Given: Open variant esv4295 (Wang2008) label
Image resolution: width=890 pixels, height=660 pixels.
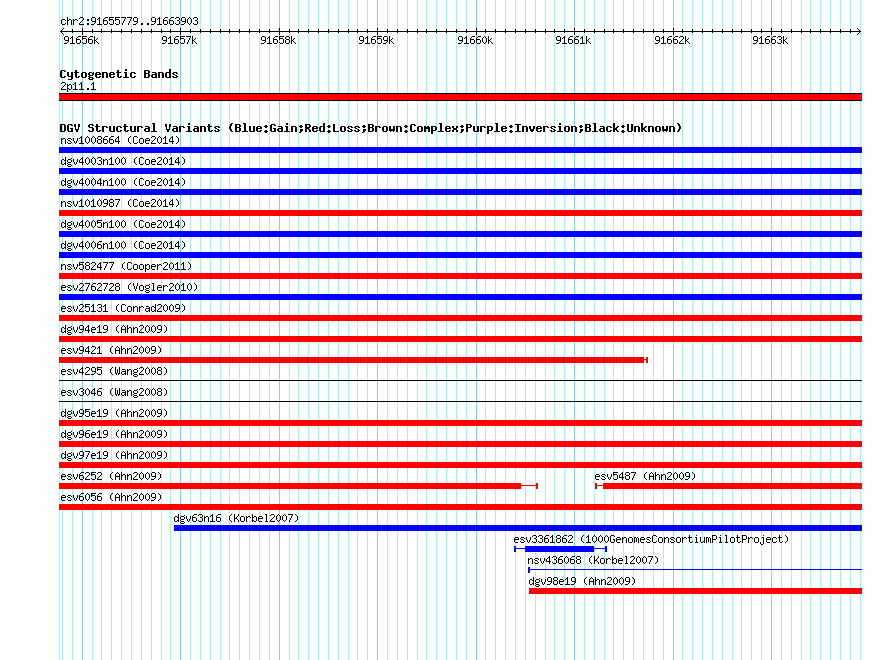Looking at the screenshot, I should pyautogui.click(x=114, y=371).
